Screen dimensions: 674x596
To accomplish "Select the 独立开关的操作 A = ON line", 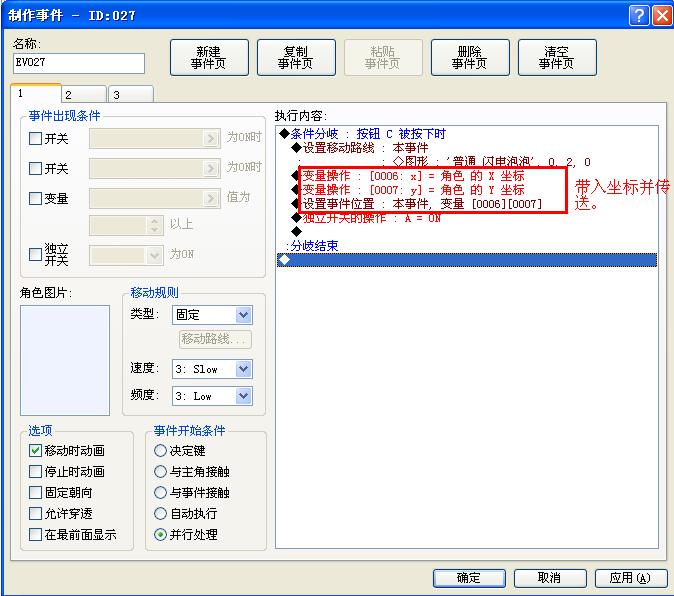I will (366, 218).
